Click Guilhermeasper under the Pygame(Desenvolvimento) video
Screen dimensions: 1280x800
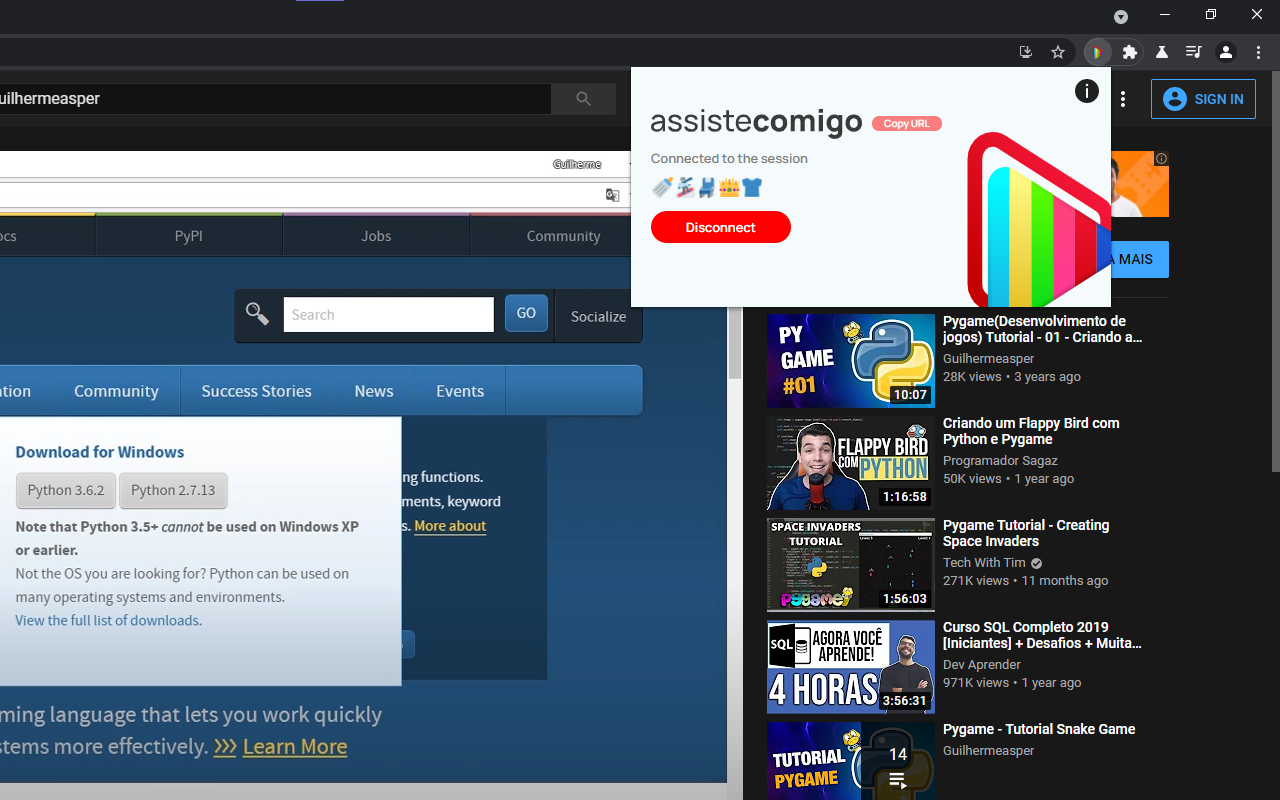tap(988, 359)
